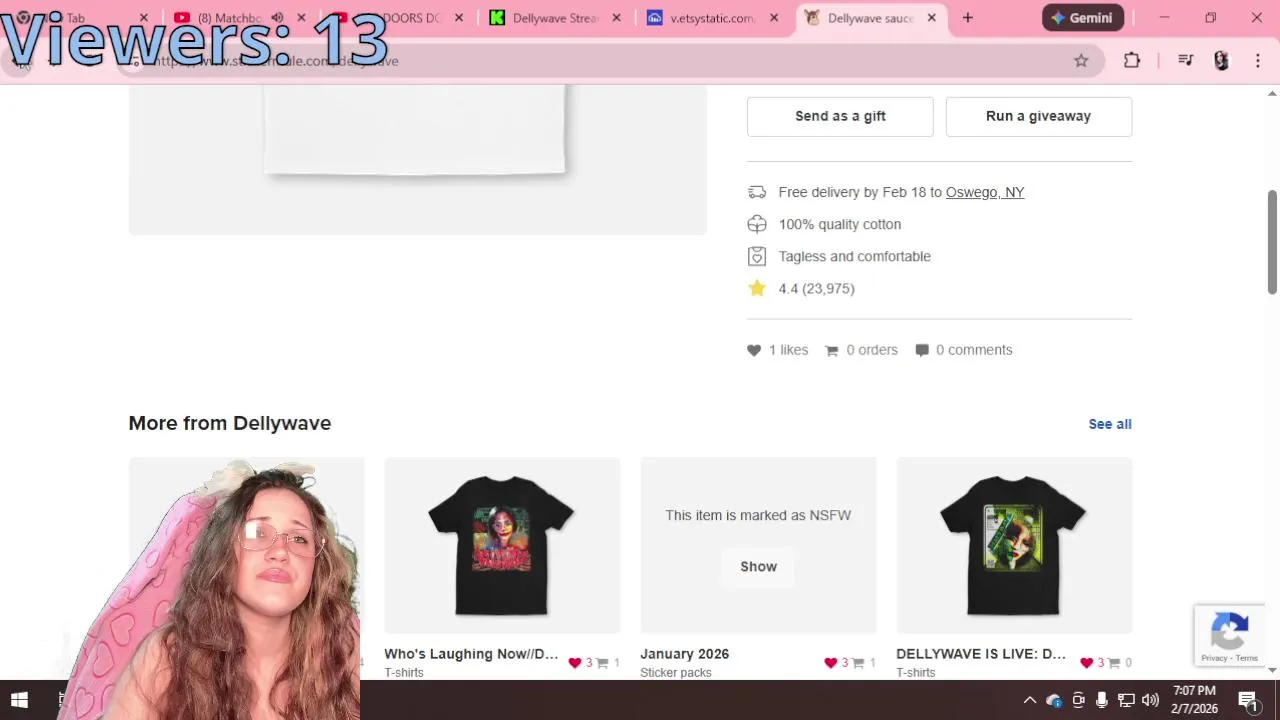Close the Dellywave sauce tab

tap(932, 18)
